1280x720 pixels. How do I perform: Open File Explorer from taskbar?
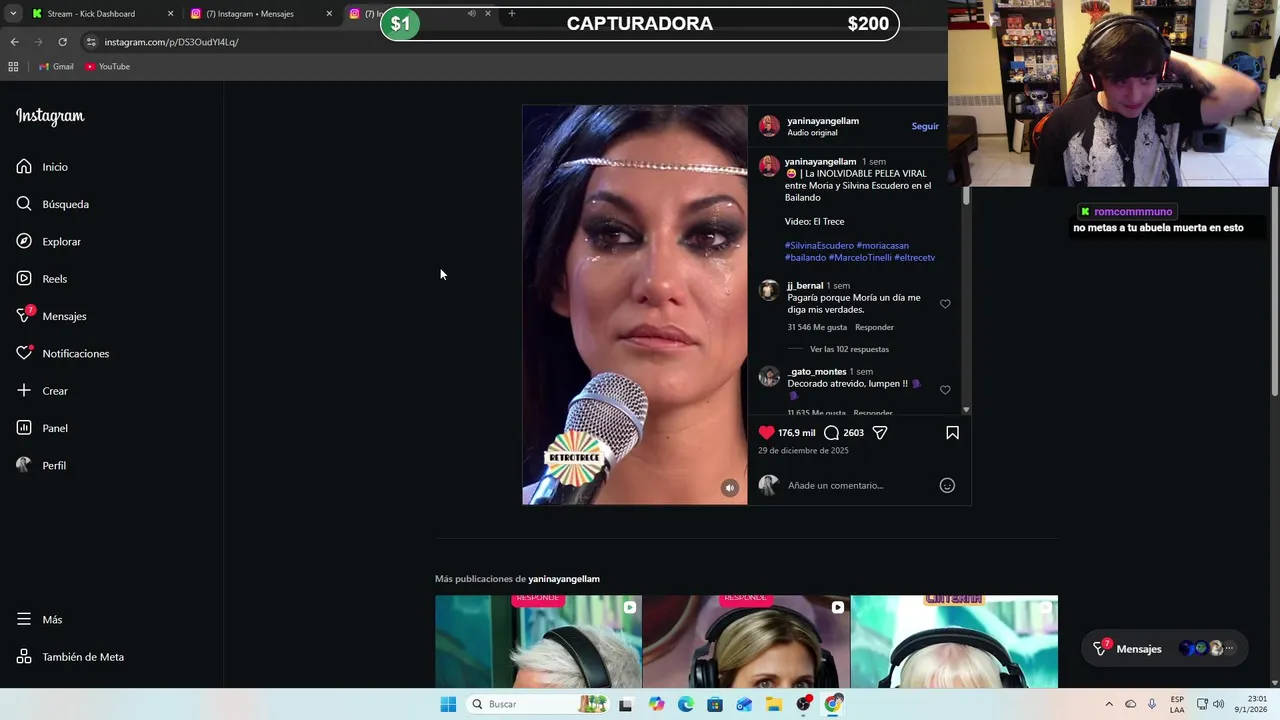coord(774,705)
